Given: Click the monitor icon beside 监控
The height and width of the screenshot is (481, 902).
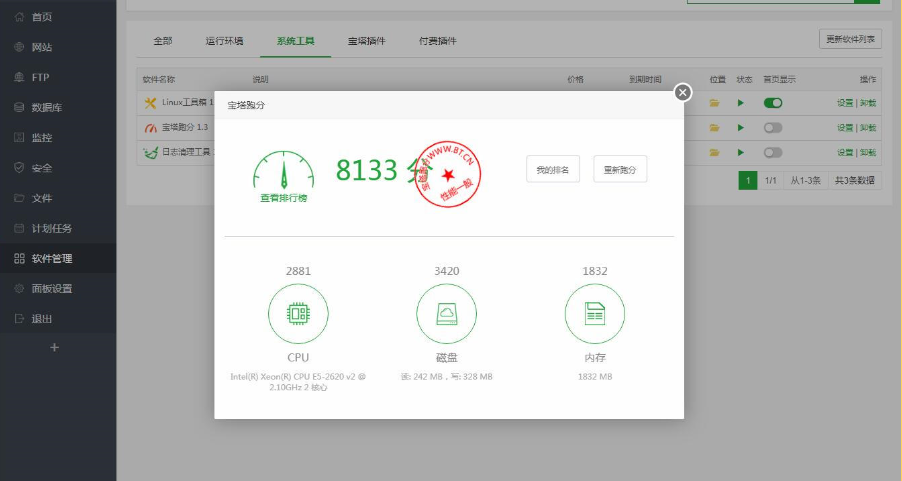Looking at the screenshot, I should 19,137.
